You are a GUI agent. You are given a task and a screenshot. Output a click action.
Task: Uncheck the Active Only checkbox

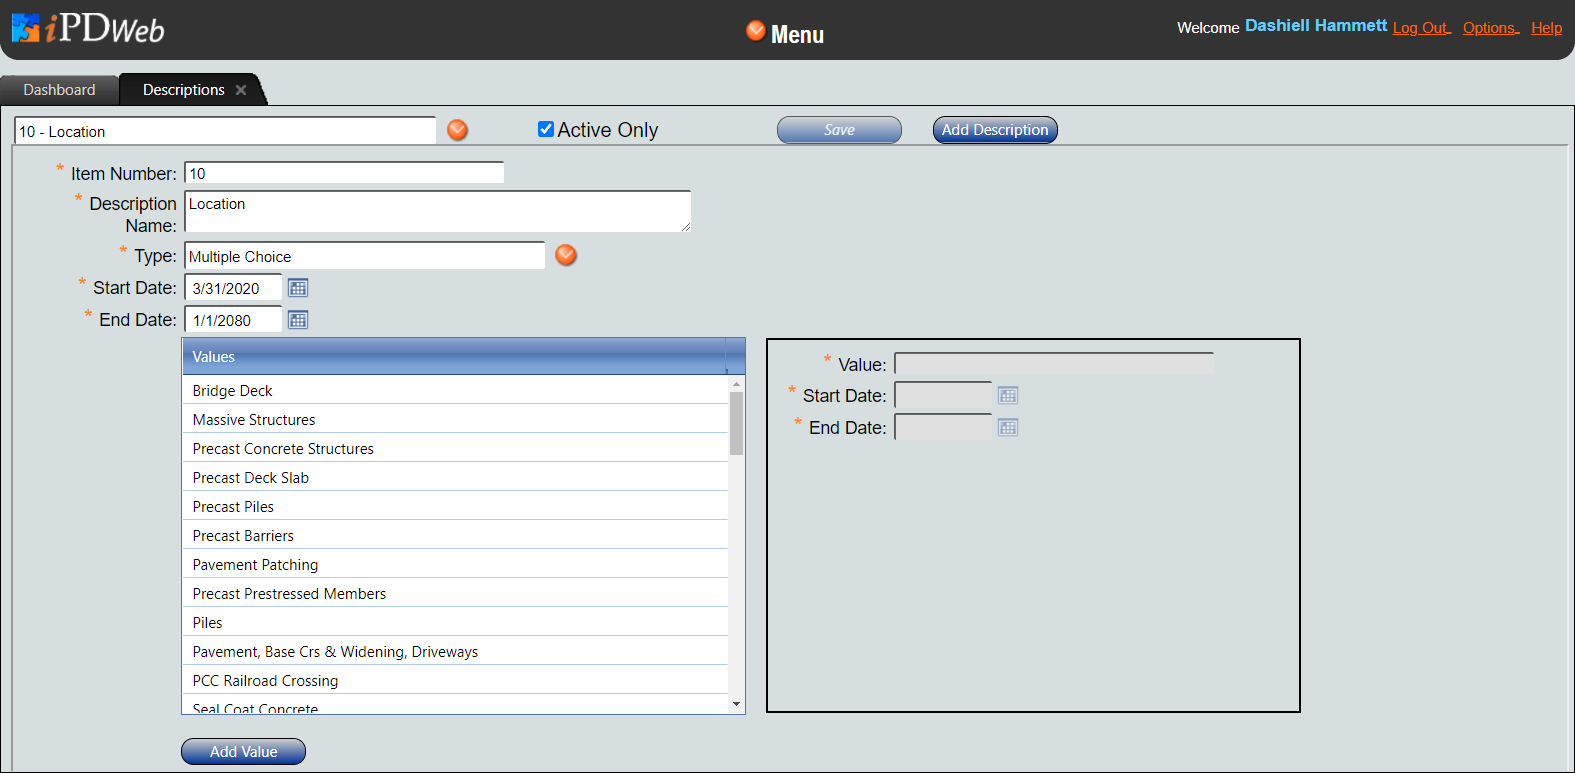(x=546, y=129)
